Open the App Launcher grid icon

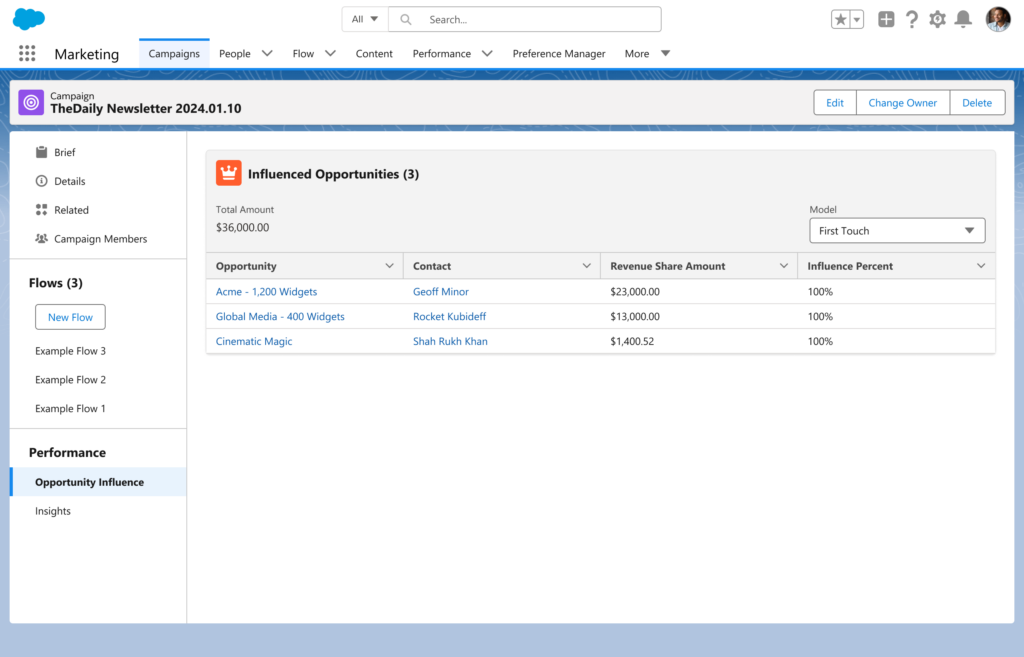(x=27, y=54)
